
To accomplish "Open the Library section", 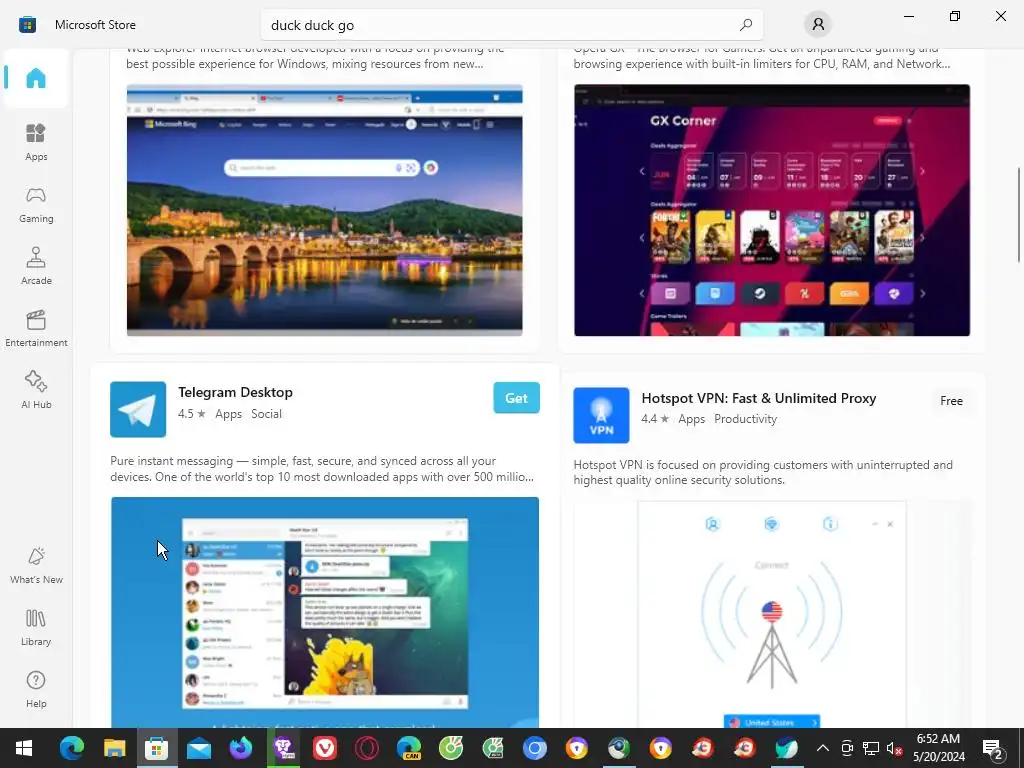I will (36, 627).
